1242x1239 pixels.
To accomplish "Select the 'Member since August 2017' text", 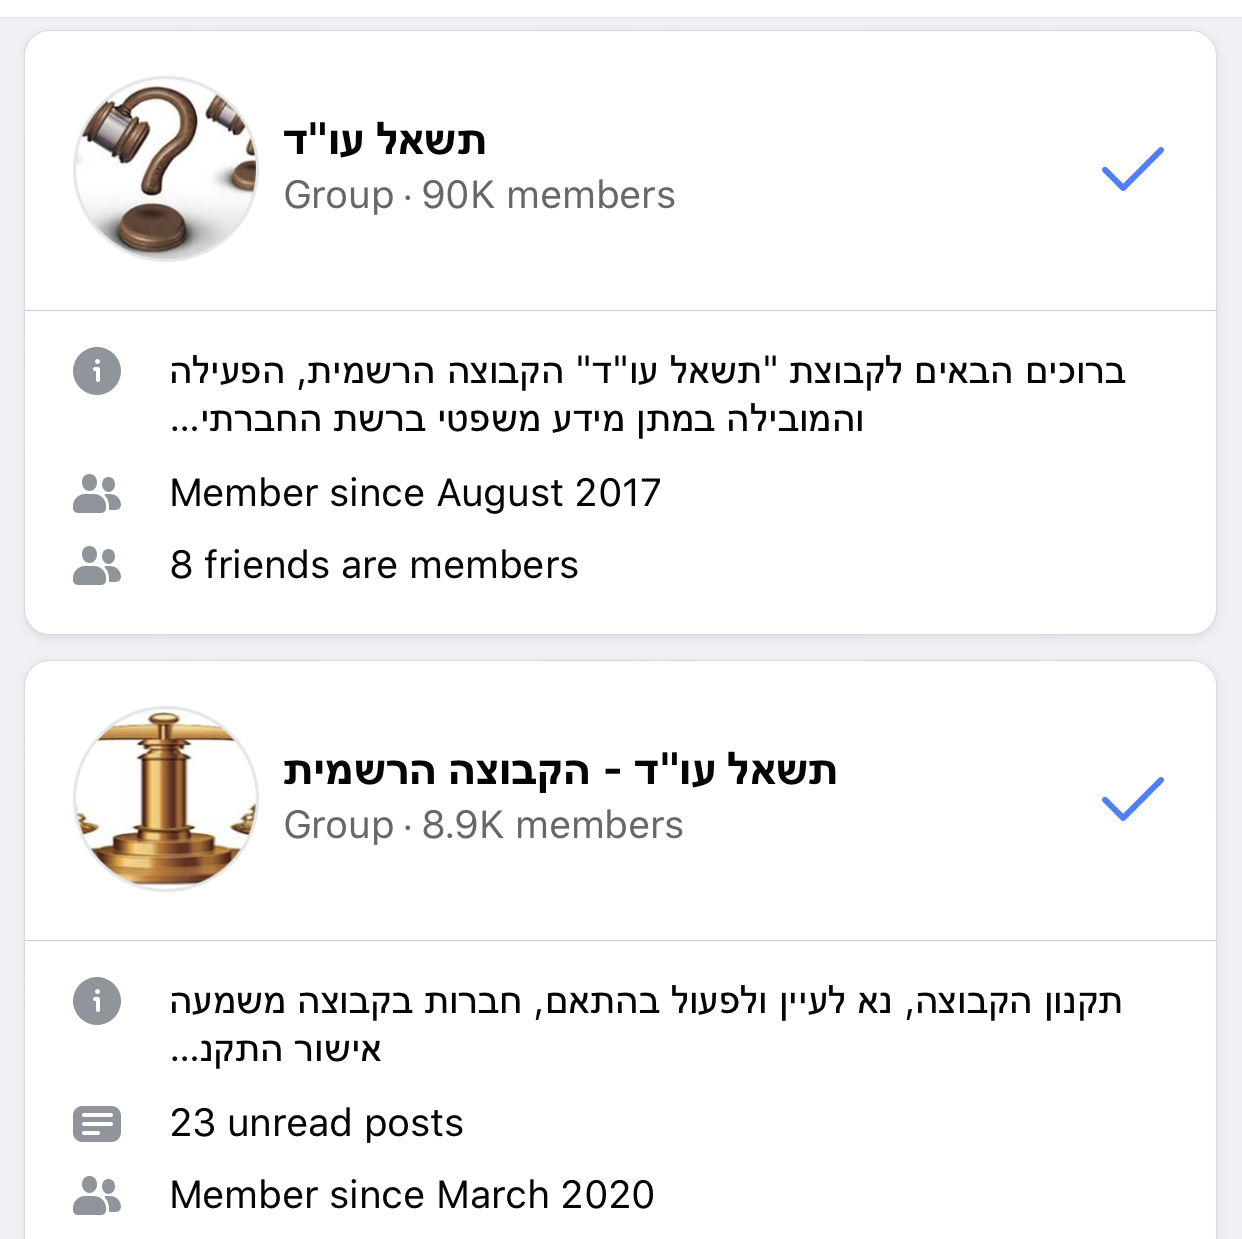I will click(415, 494).
